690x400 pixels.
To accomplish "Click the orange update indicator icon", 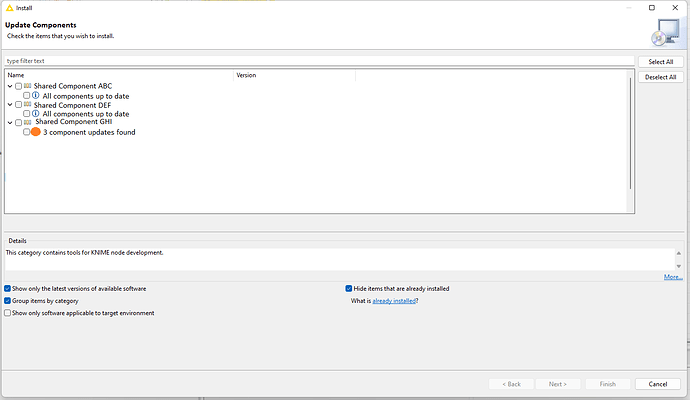I will pos(36,132).
